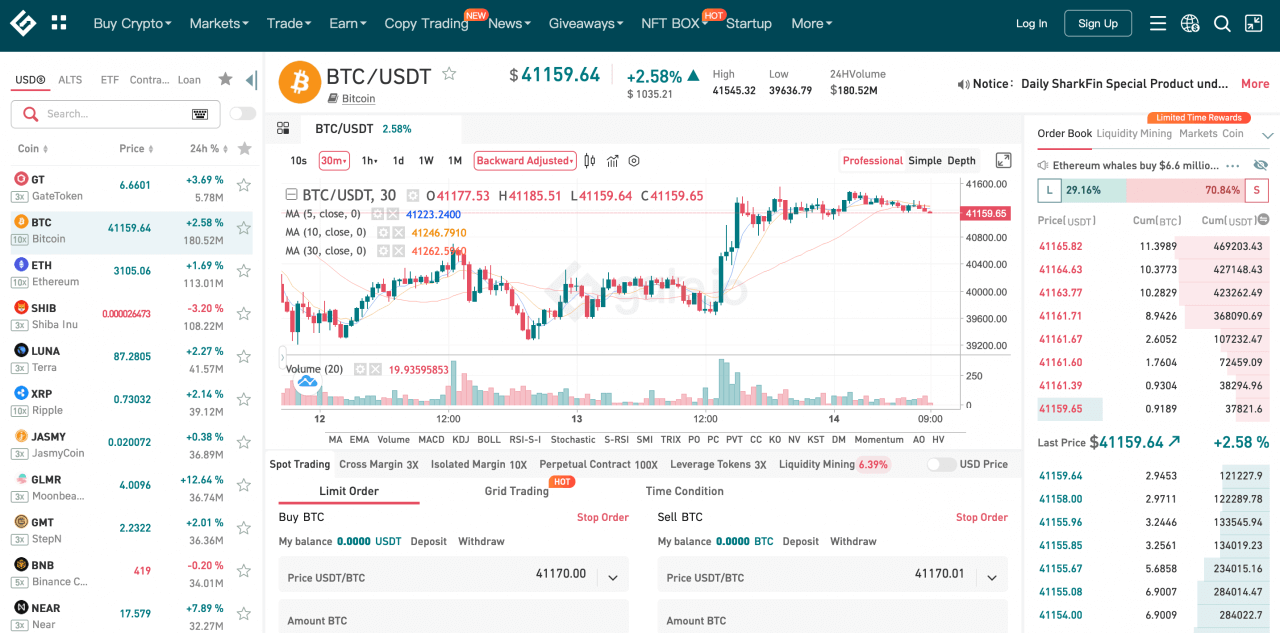The width and height of the screenshot is (1280, 633).
Task: Open the apps grid icon beside logo
Action: pyautogui.click(x=59, y=23)
